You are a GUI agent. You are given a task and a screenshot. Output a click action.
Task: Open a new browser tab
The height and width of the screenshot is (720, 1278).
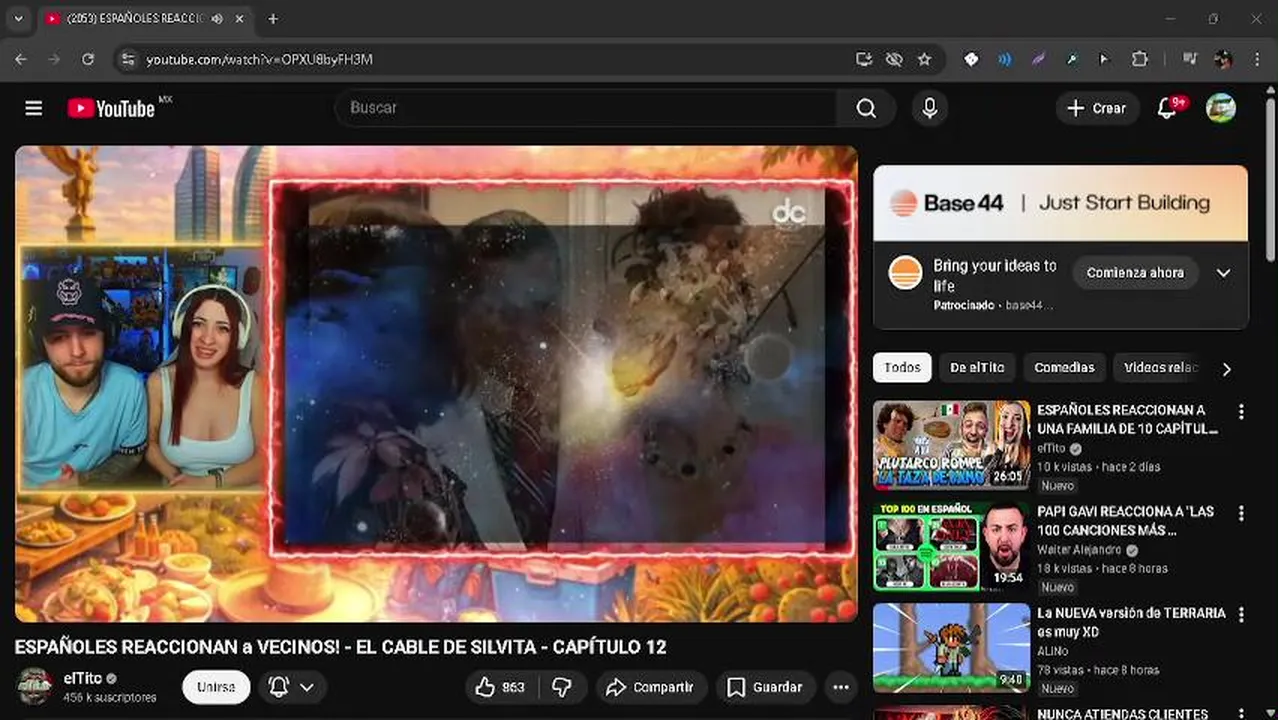pos(273,18)
